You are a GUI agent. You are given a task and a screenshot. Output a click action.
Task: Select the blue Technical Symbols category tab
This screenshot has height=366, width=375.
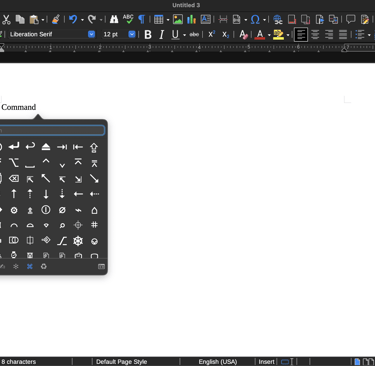point(30,266)
